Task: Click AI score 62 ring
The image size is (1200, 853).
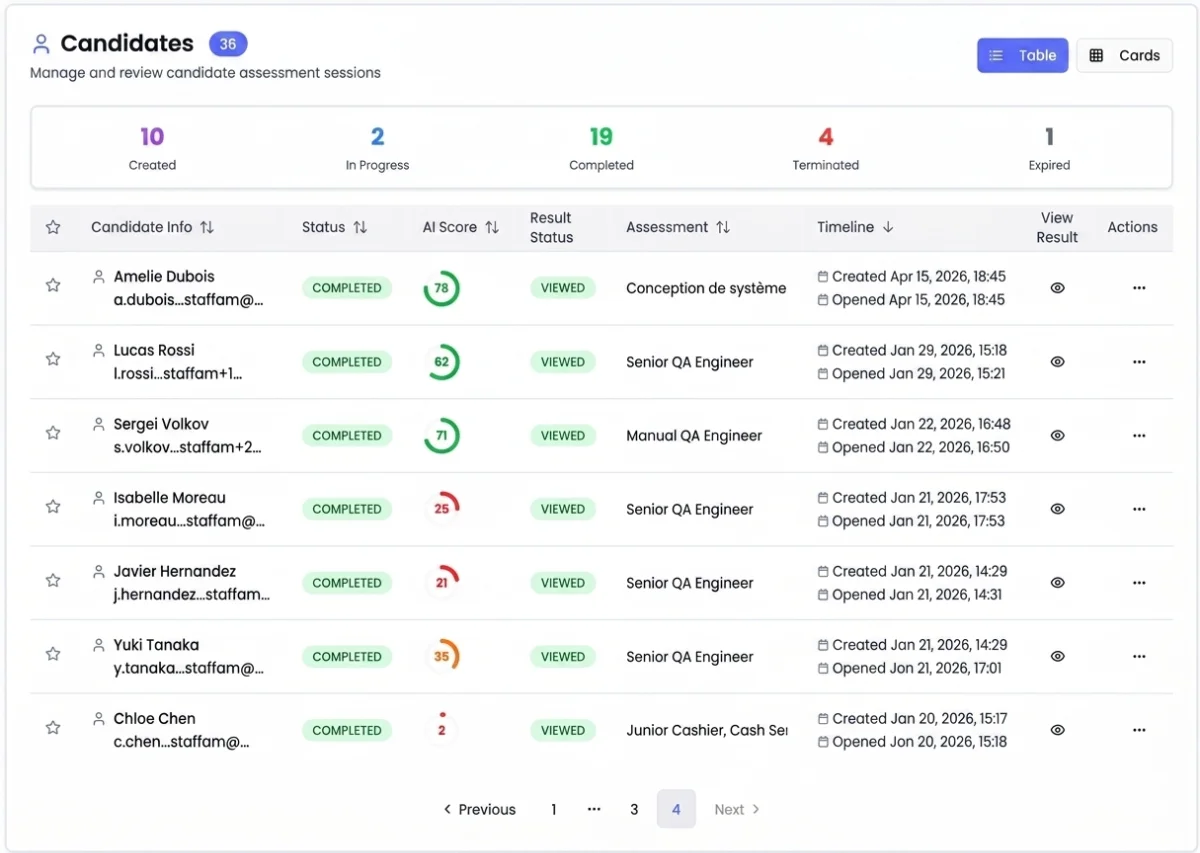Action: (x=441, y=362)
